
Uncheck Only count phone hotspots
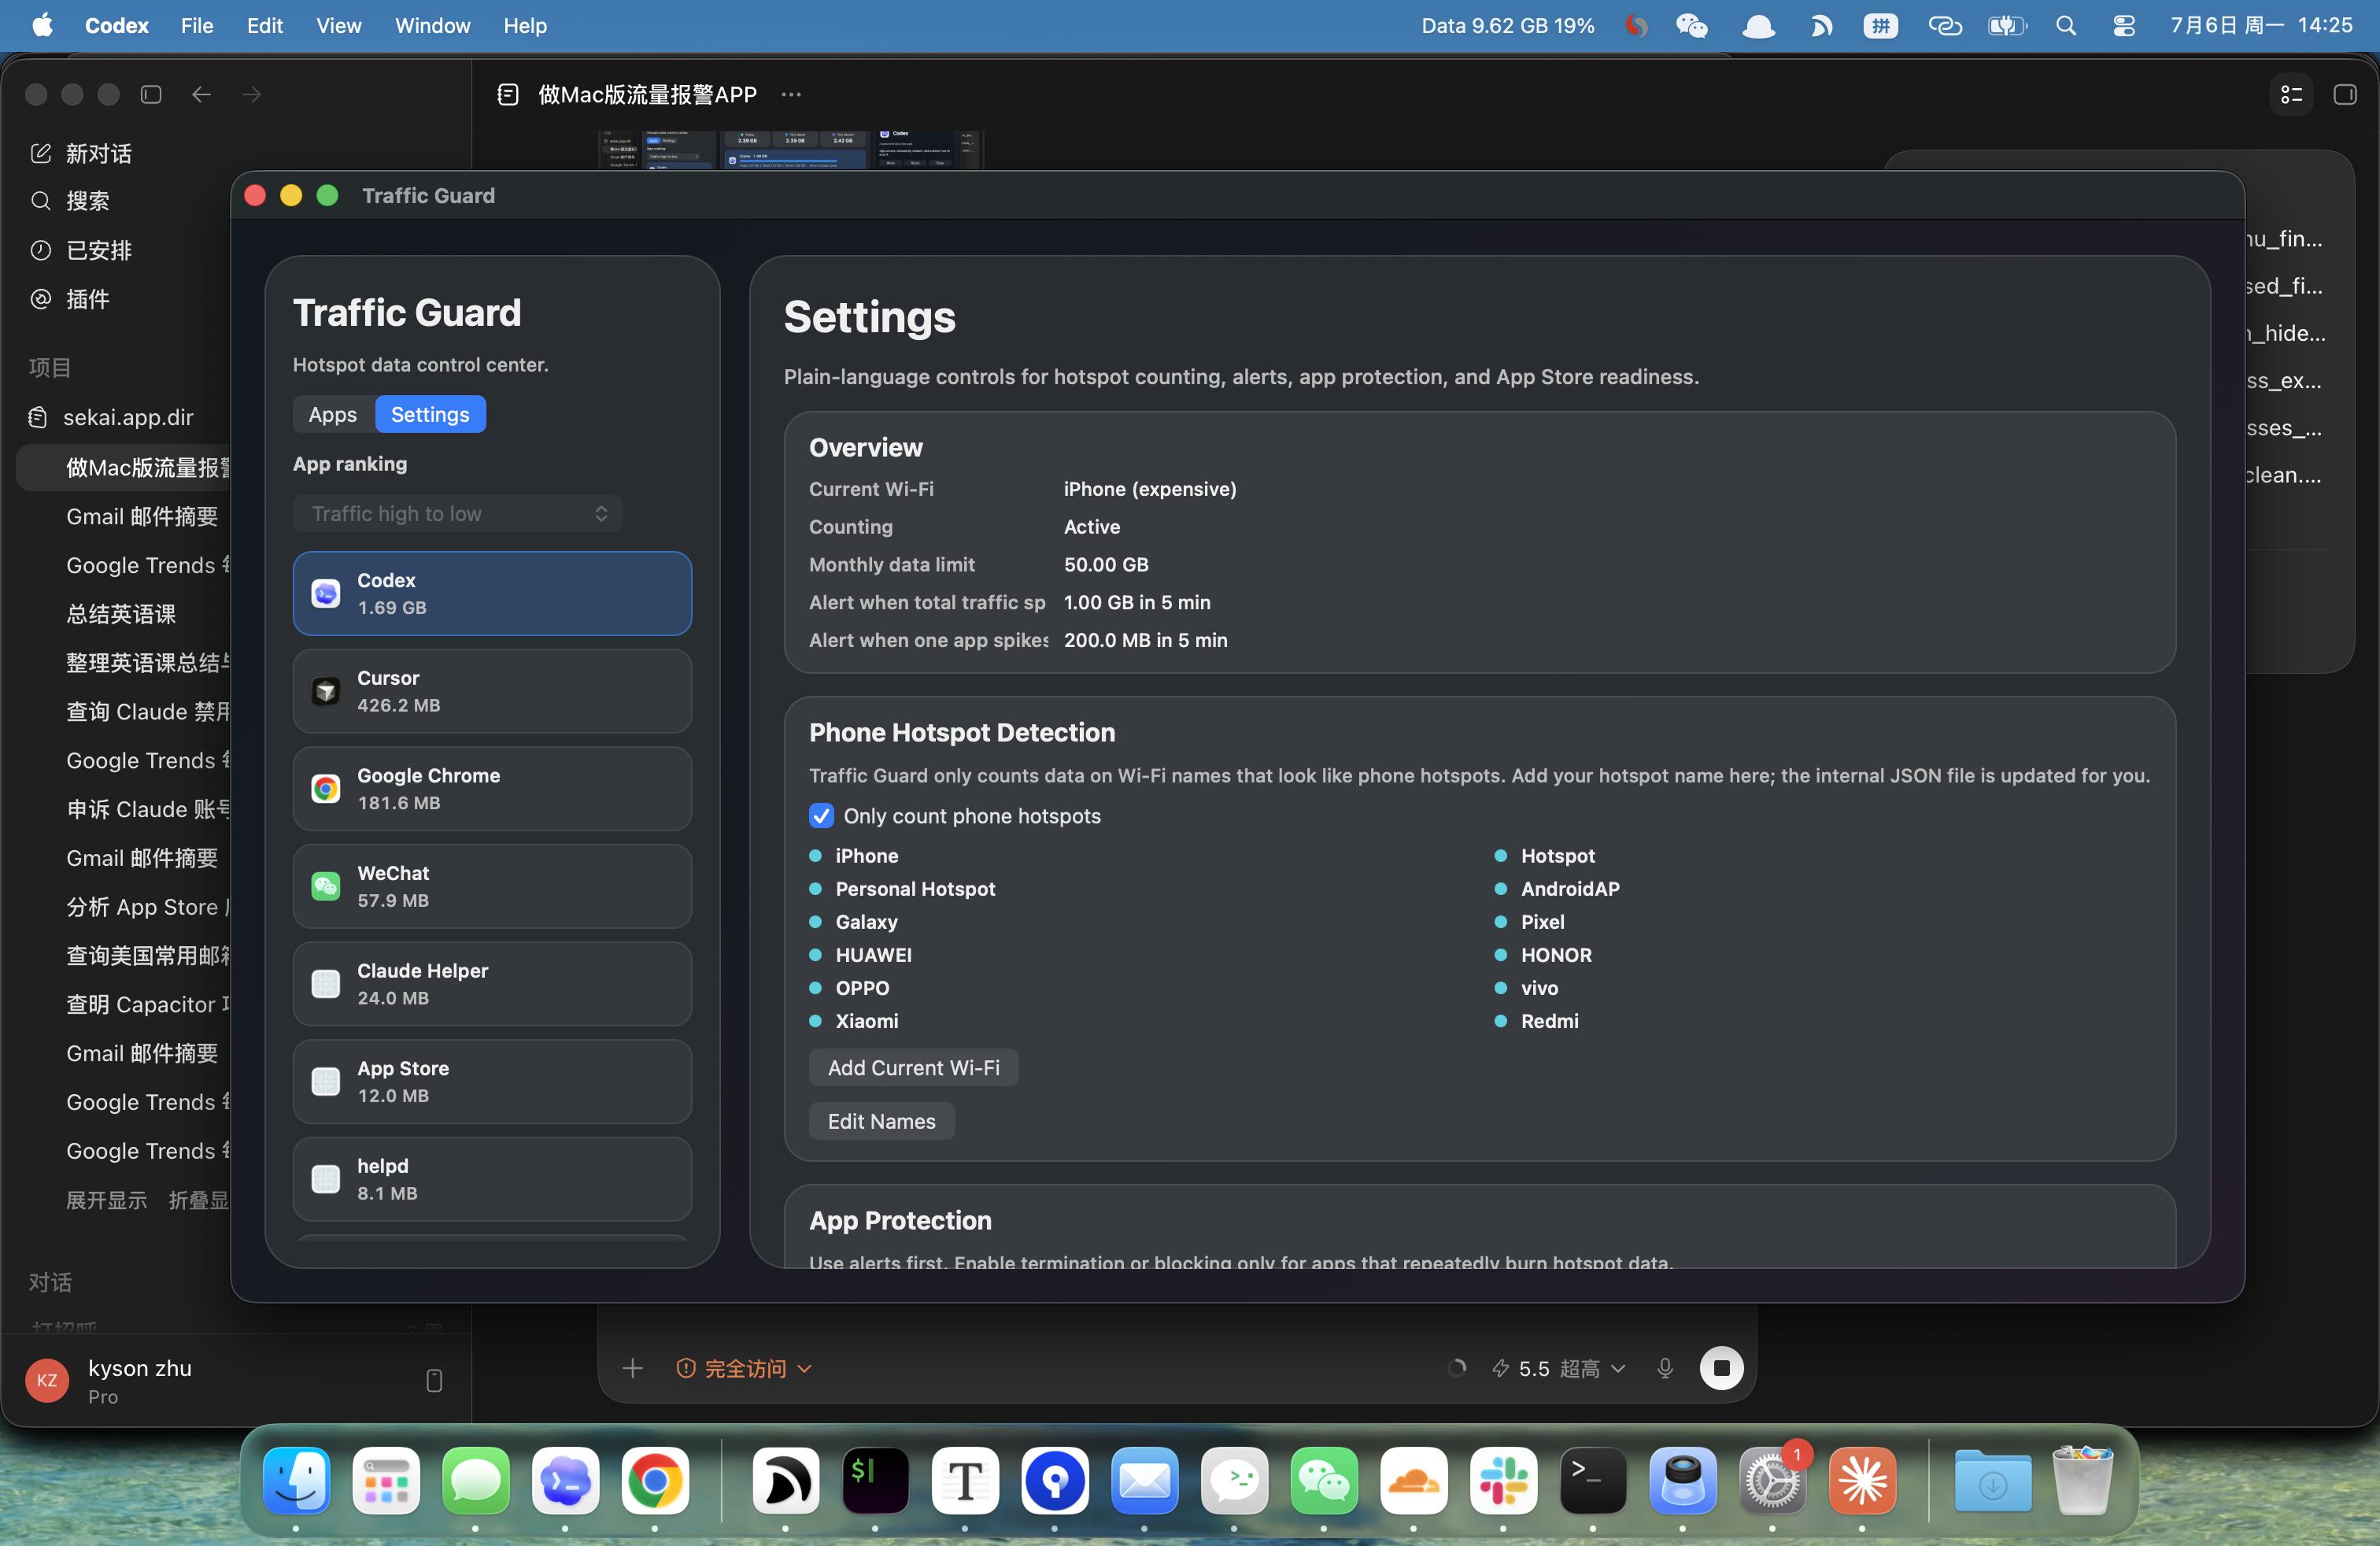821,815
